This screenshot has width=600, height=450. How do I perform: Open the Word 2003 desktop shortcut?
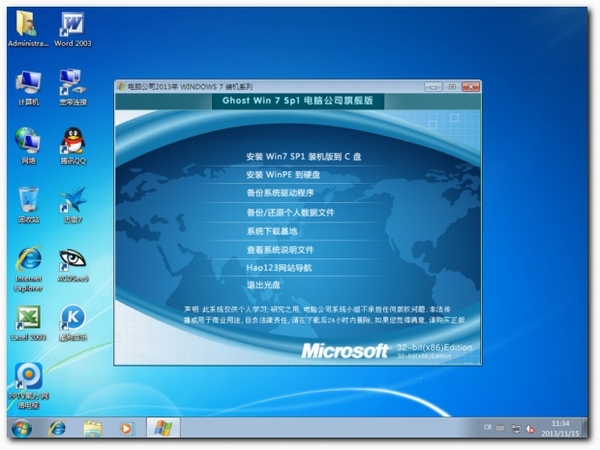72,25
